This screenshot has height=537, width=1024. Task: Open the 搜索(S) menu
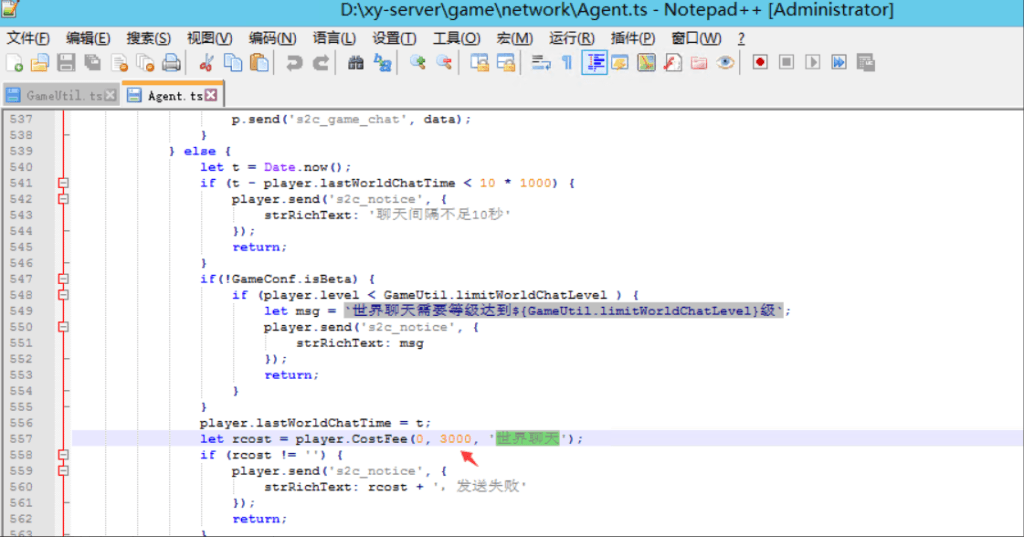coord(148,38)
